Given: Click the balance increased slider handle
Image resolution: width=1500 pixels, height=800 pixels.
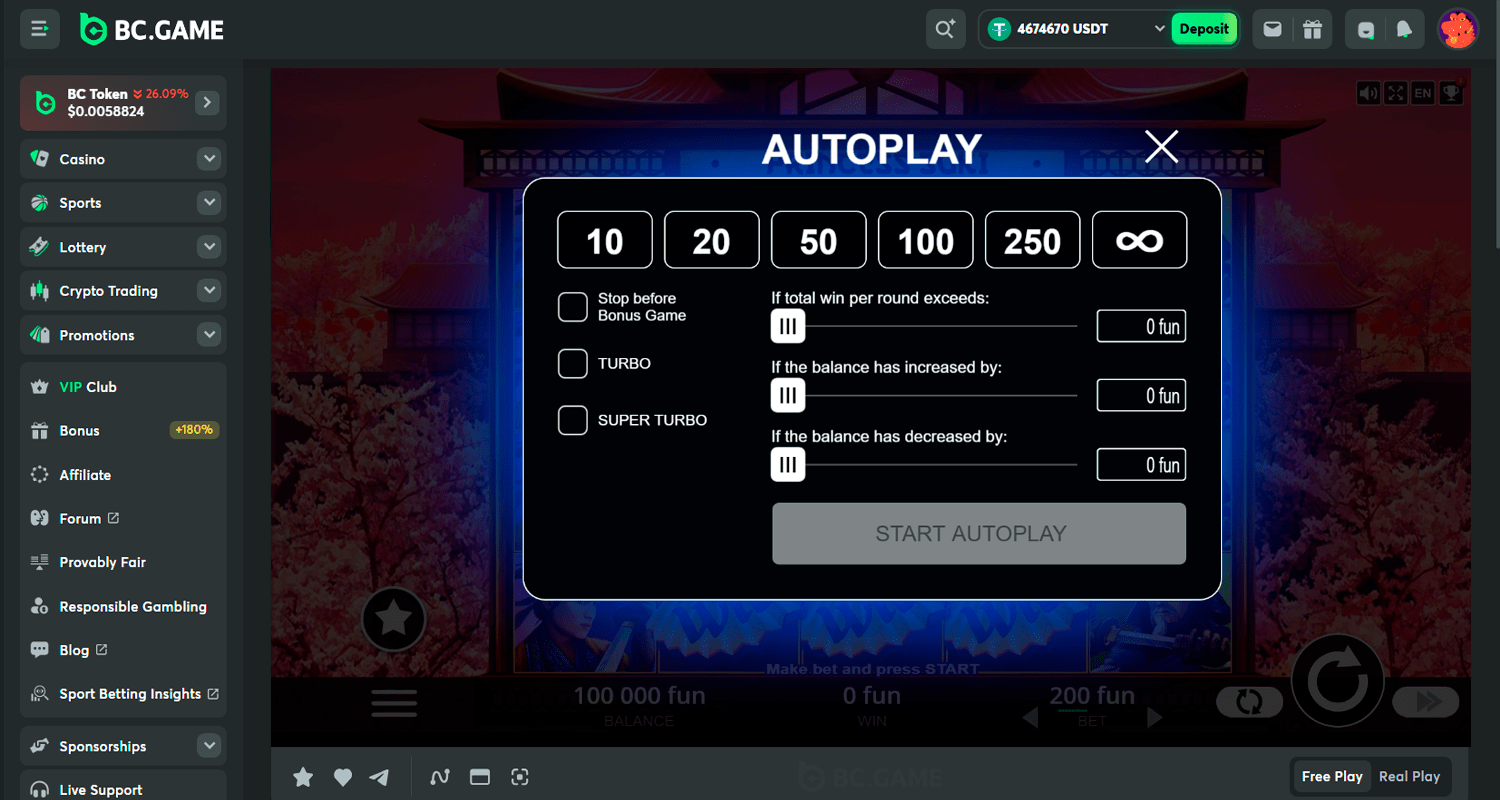Looking at the screenshot, I should pos(788,396).
